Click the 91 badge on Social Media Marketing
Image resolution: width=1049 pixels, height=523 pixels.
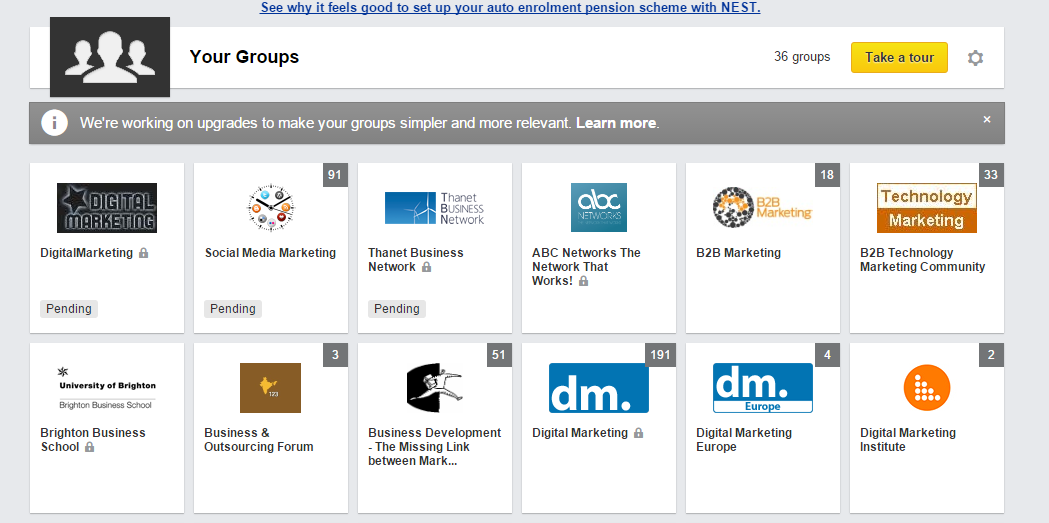coord(335,175)
